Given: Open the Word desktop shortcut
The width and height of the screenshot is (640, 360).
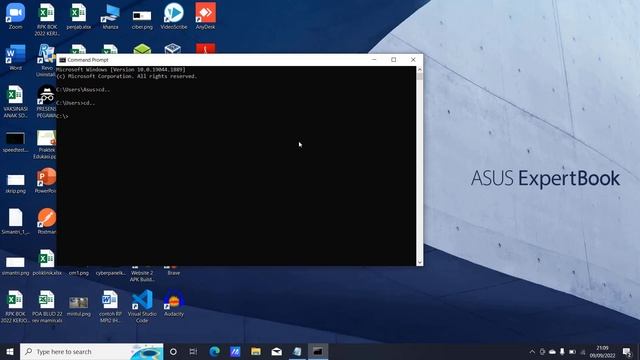Looking at the screenshot, I should click(16, 57).
